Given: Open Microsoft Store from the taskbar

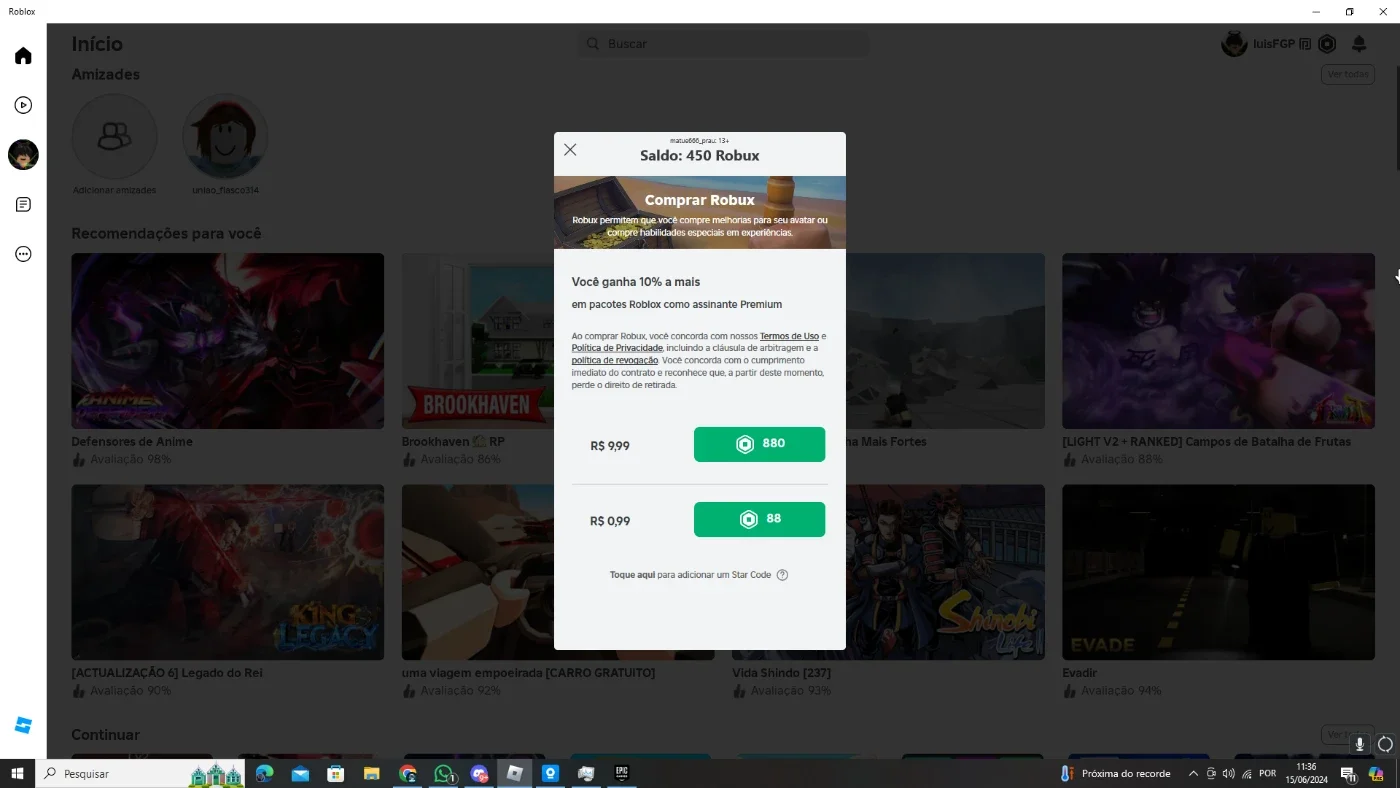Looking at the screenshot, I should [x=336, y=774].
